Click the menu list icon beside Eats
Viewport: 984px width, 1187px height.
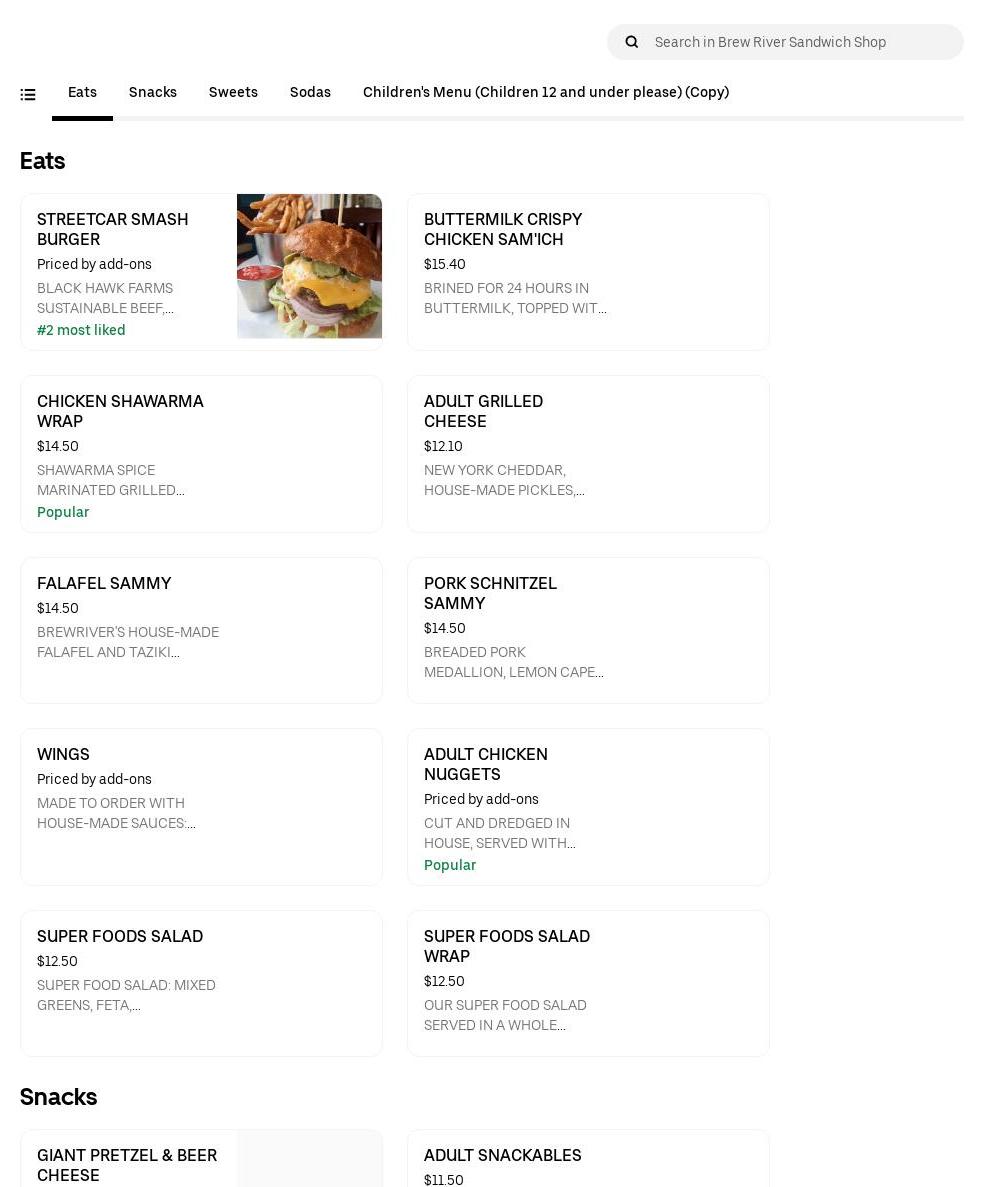coord(28,94)
